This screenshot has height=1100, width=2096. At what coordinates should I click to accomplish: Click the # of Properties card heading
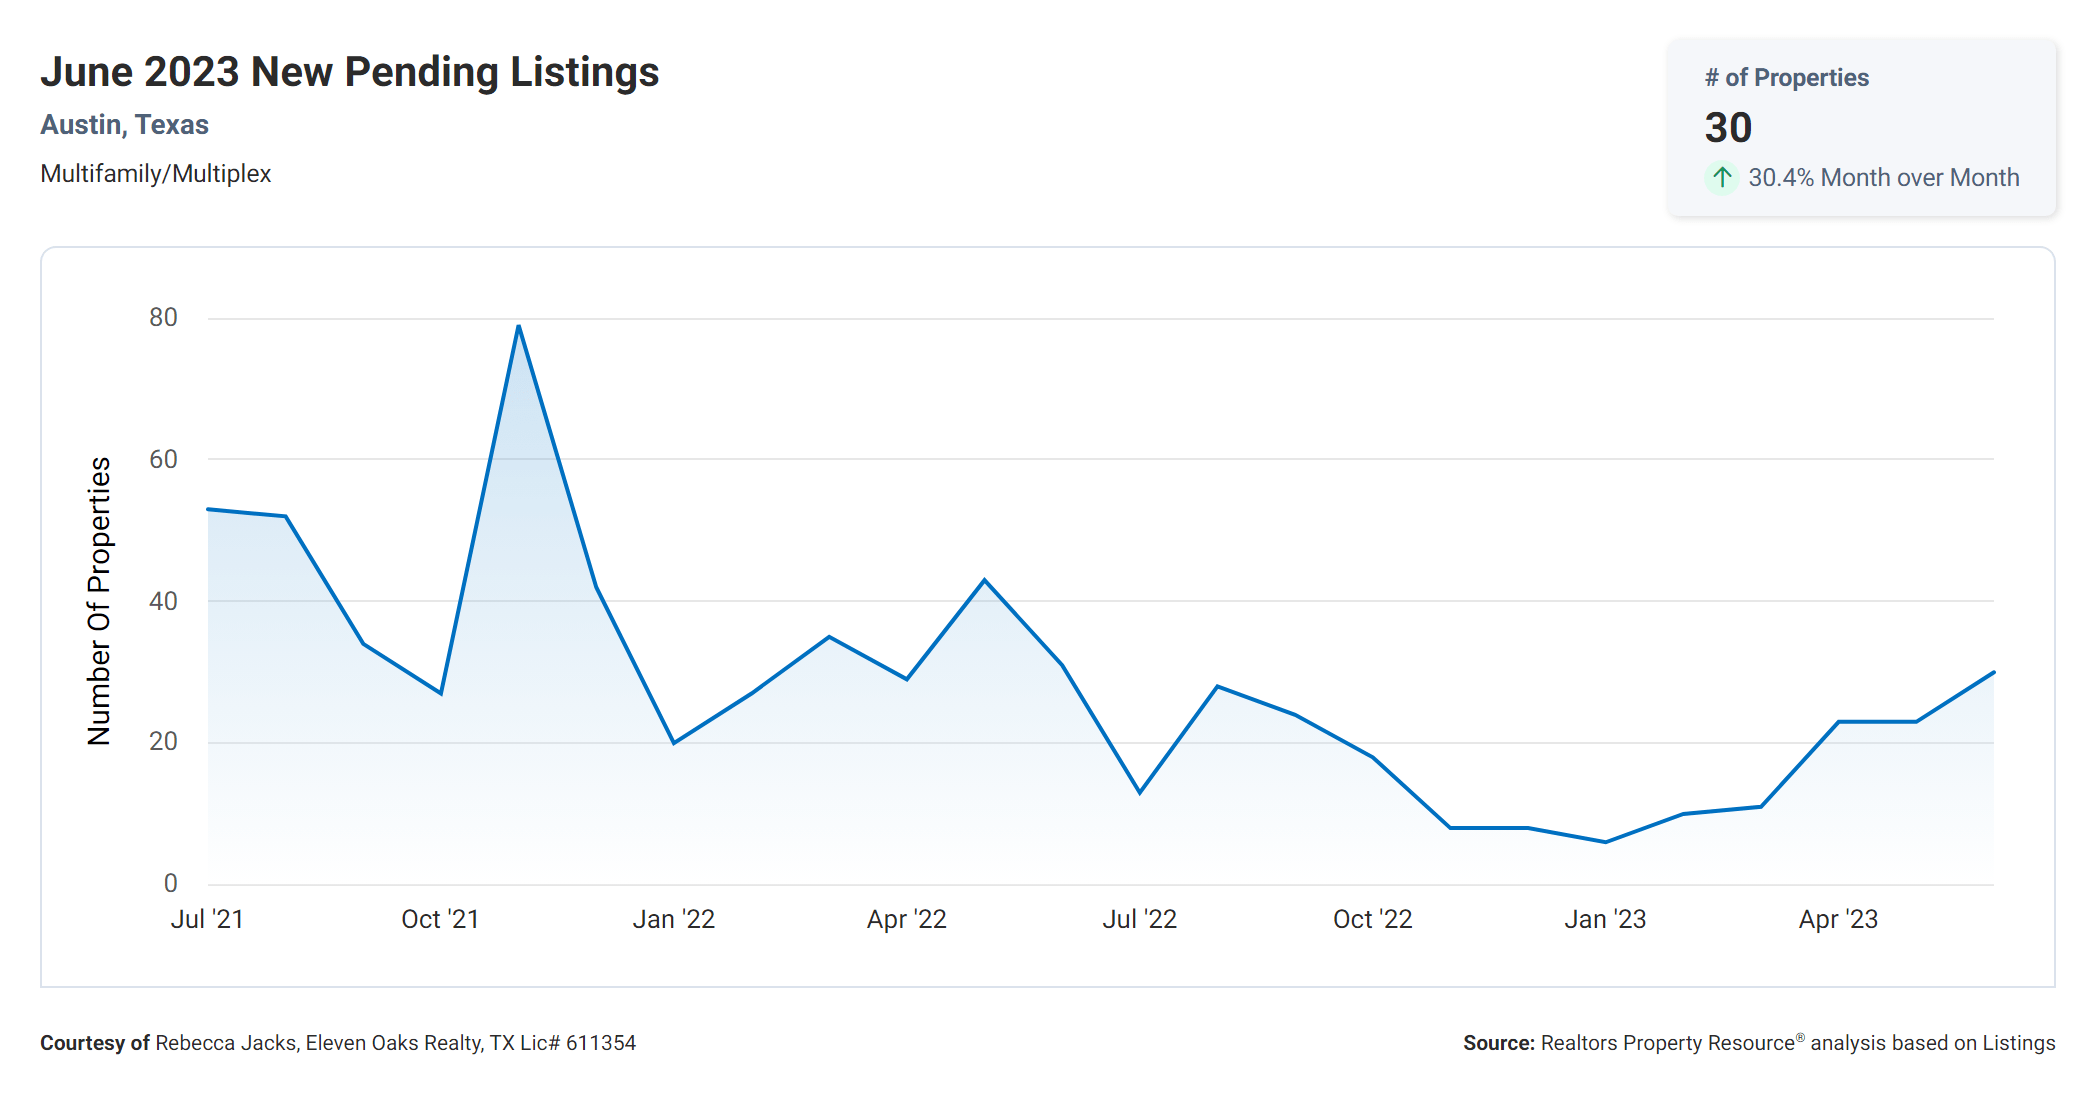pyautogui.click(x=1786, y=78)
